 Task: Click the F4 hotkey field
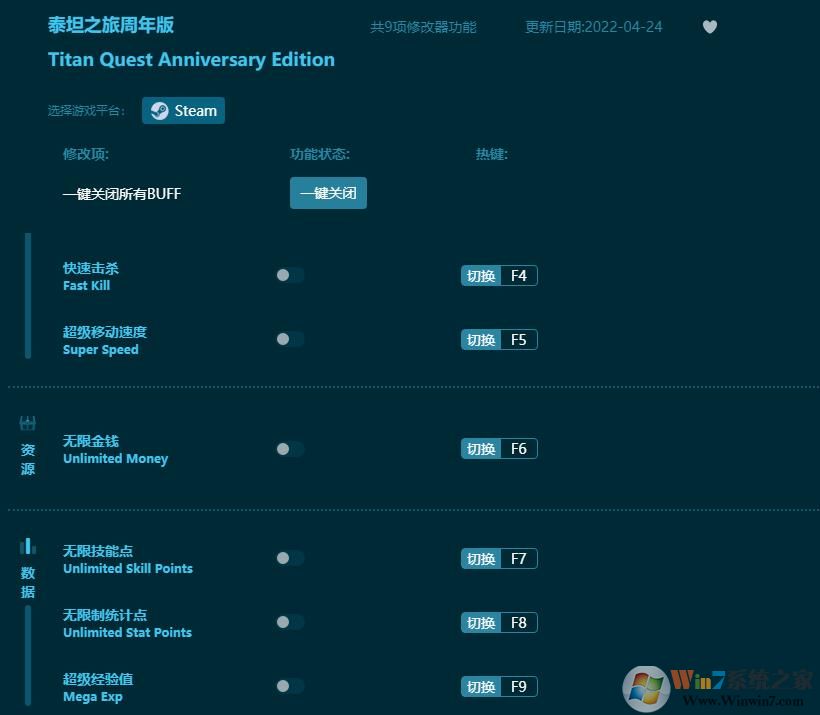519,276
